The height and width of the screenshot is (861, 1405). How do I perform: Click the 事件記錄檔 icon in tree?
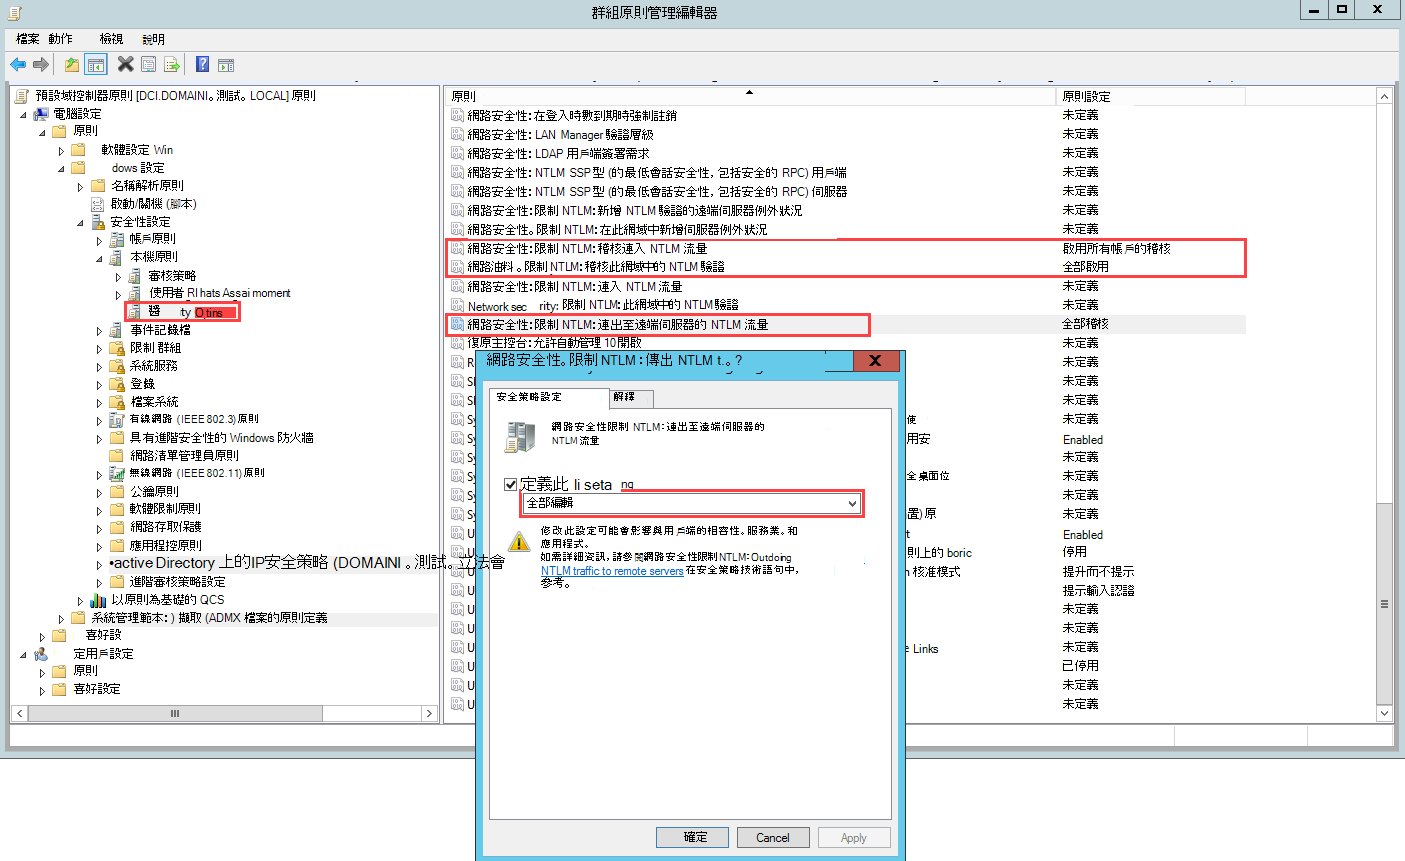(117, 330)
